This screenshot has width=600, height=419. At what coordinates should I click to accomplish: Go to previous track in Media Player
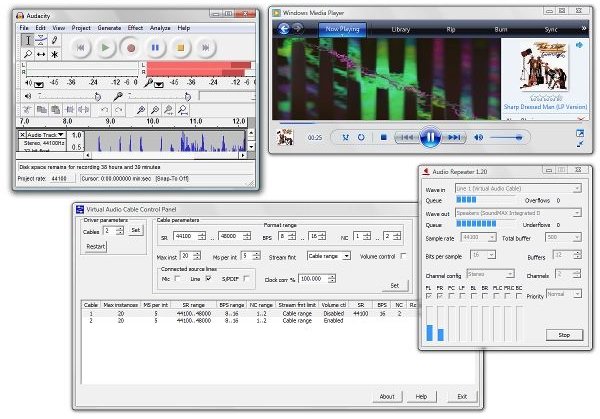coord(407,137)
